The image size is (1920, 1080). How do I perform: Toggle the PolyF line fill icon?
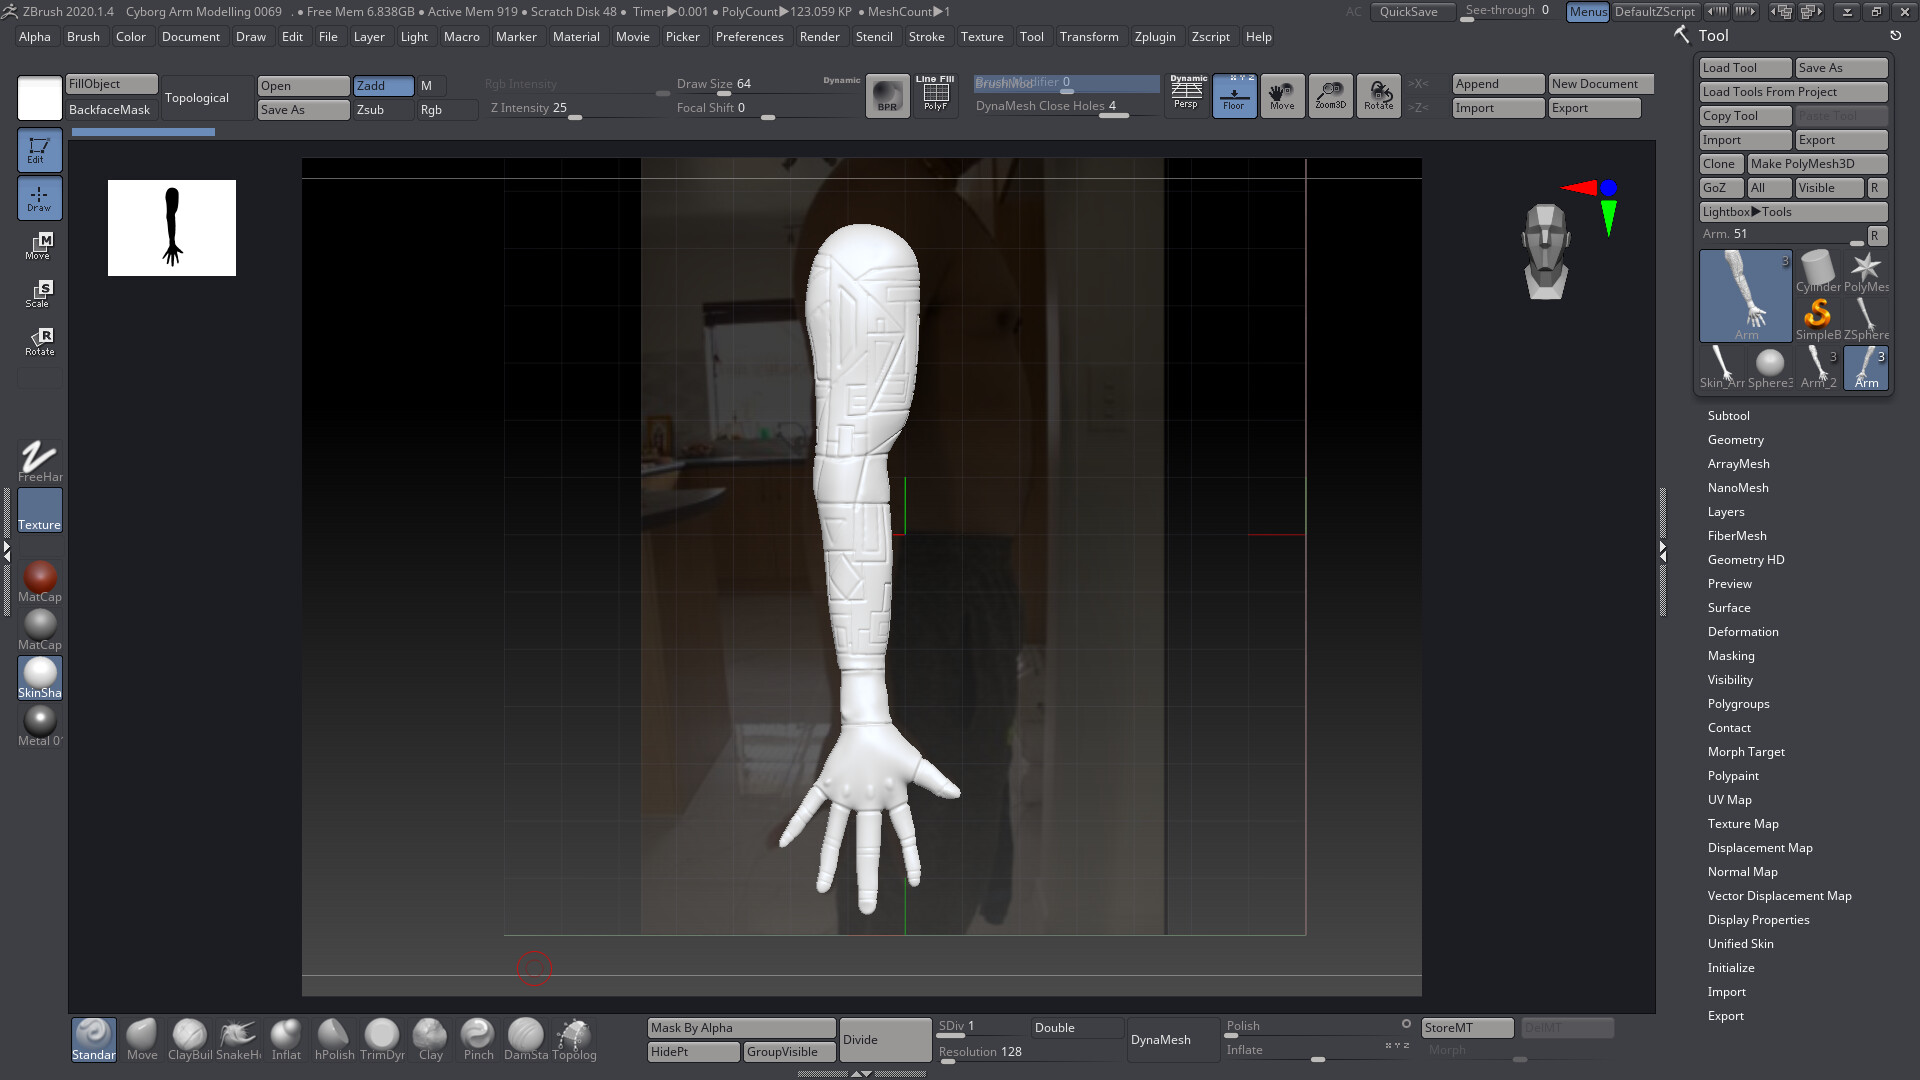[x=935, y=96]
